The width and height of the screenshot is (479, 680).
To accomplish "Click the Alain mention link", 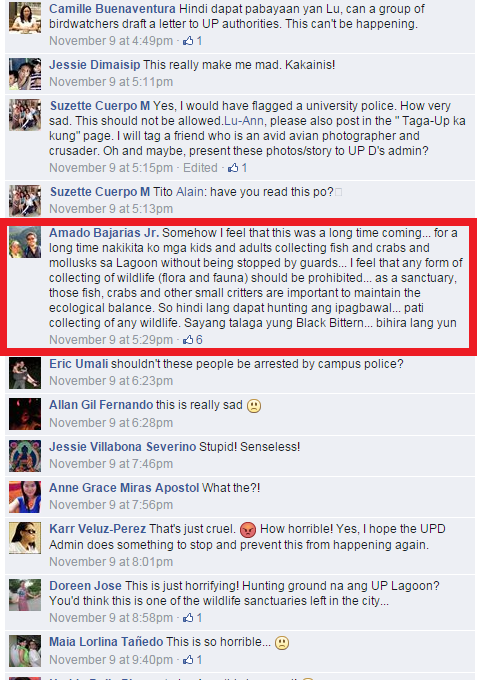I will [x=189, y=192].
